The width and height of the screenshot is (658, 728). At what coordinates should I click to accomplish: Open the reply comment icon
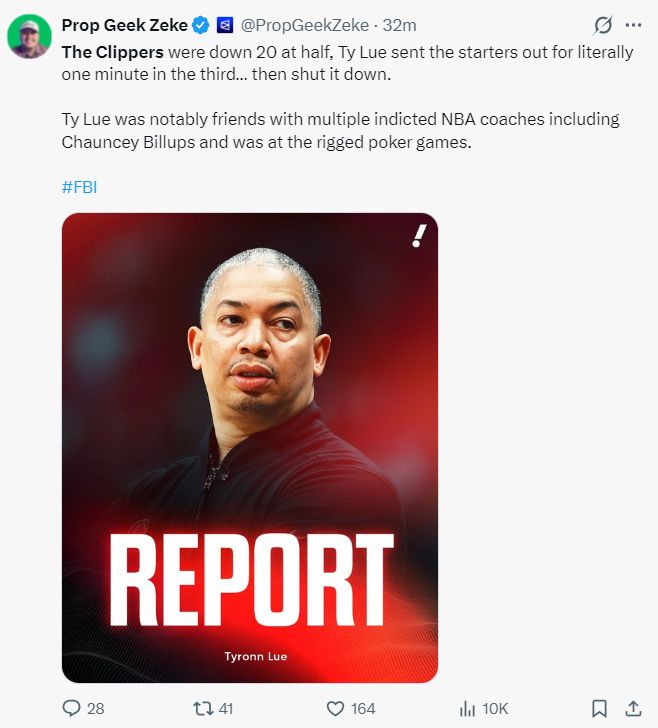(72, 708)
